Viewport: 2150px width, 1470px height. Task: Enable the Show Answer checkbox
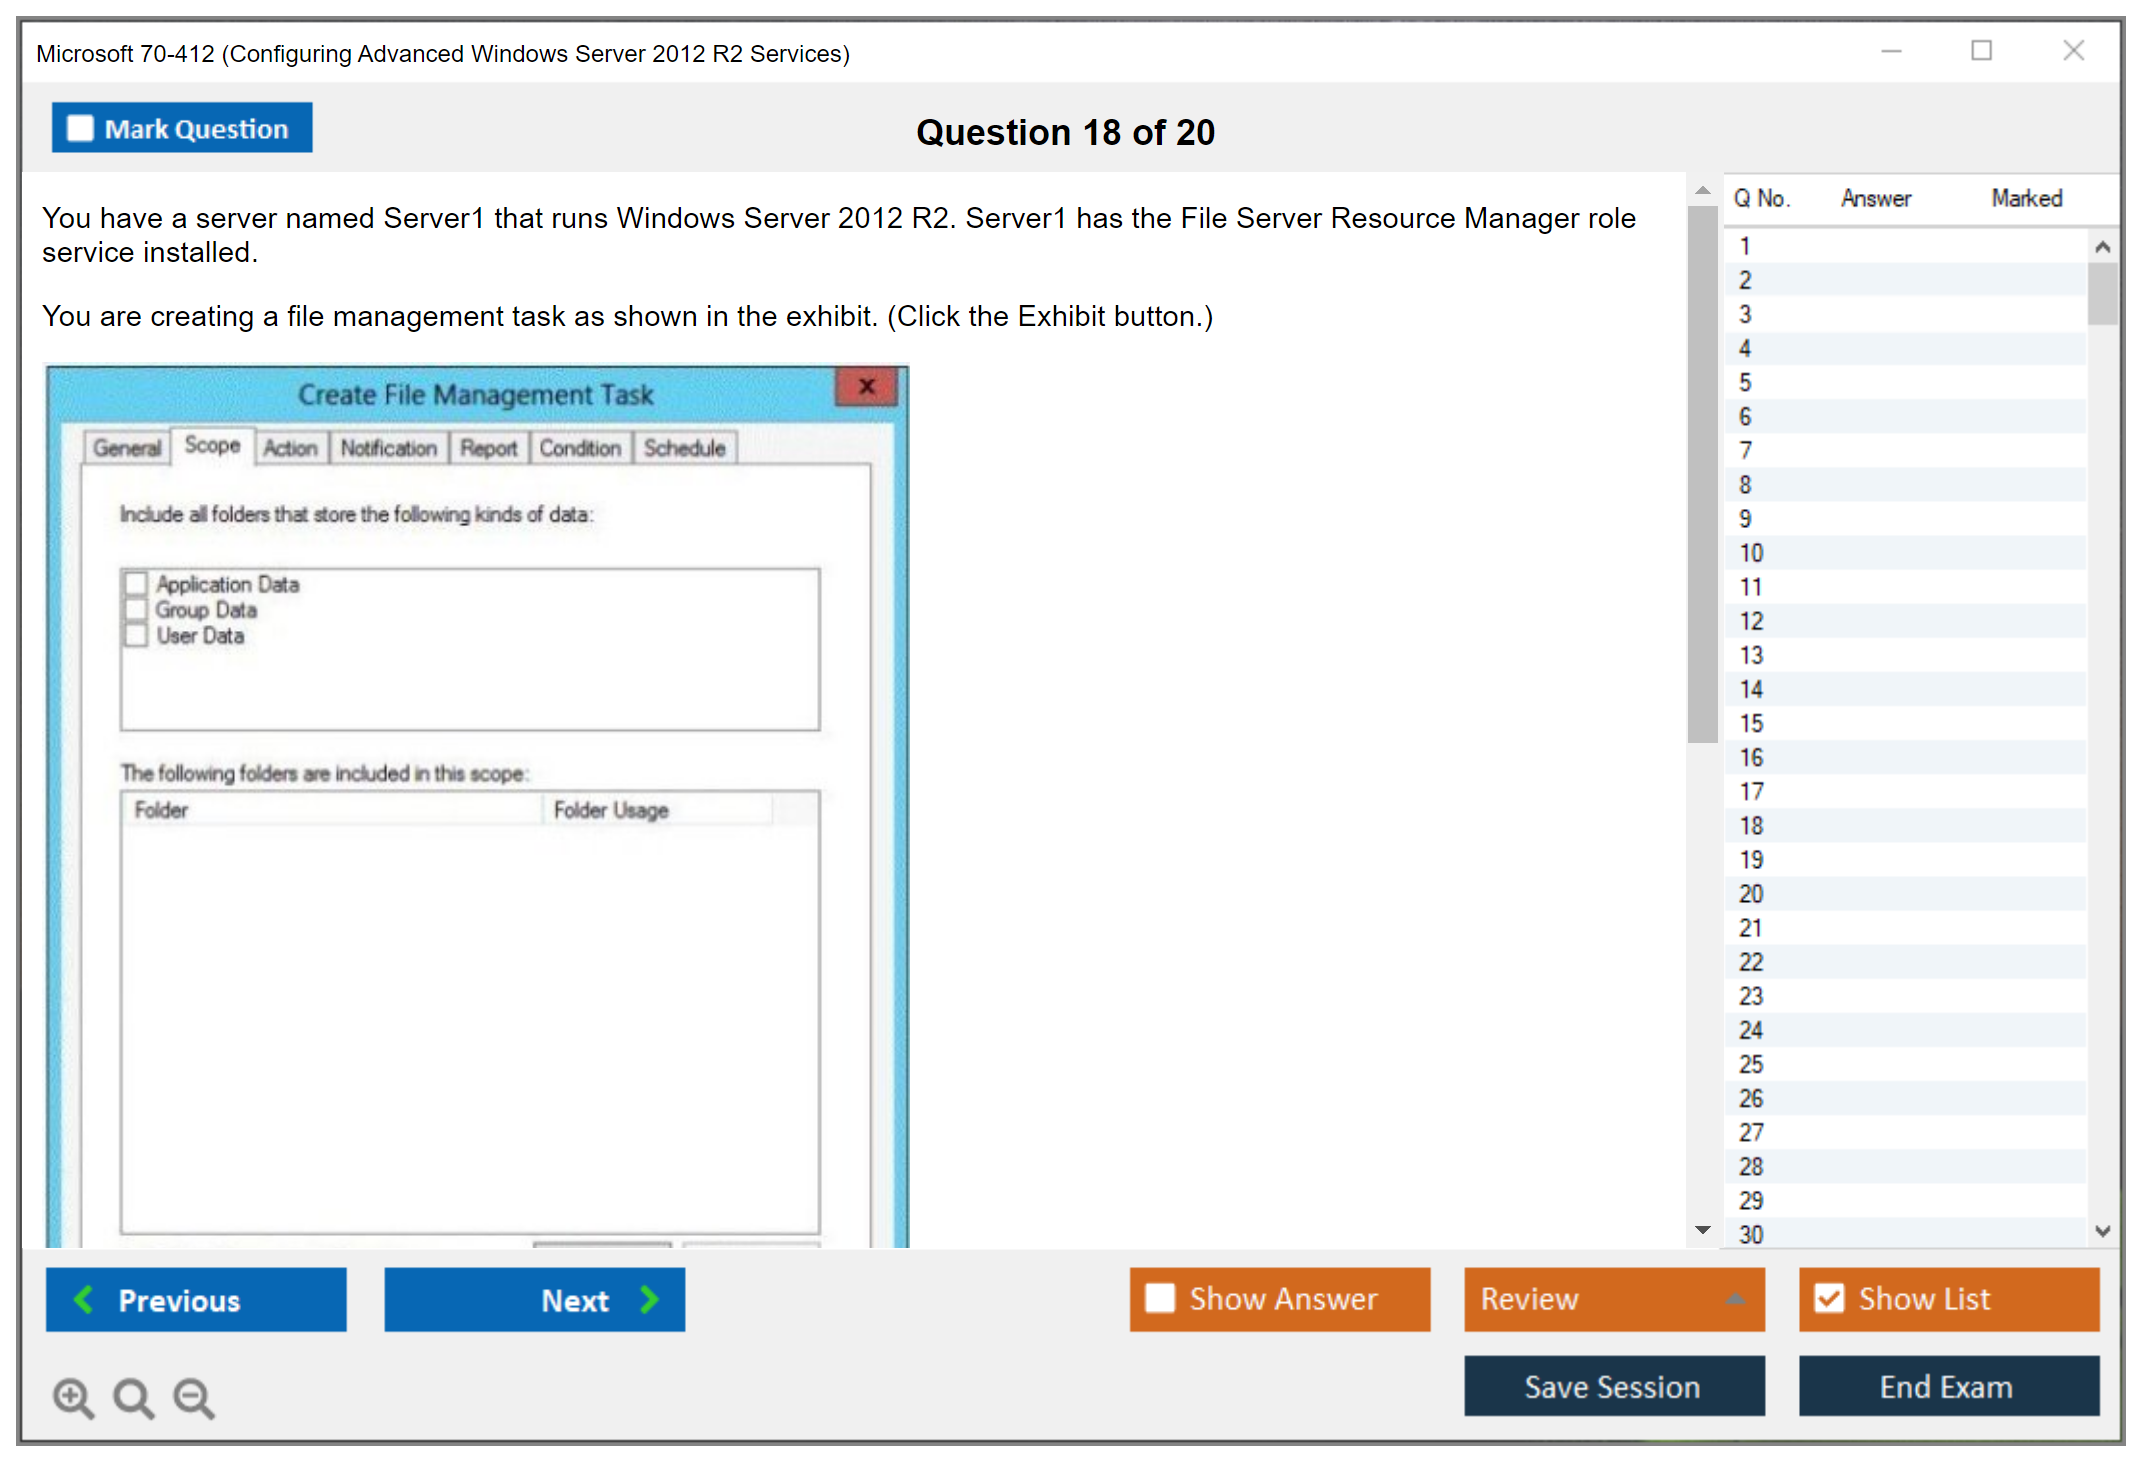click(1160, 1298)
